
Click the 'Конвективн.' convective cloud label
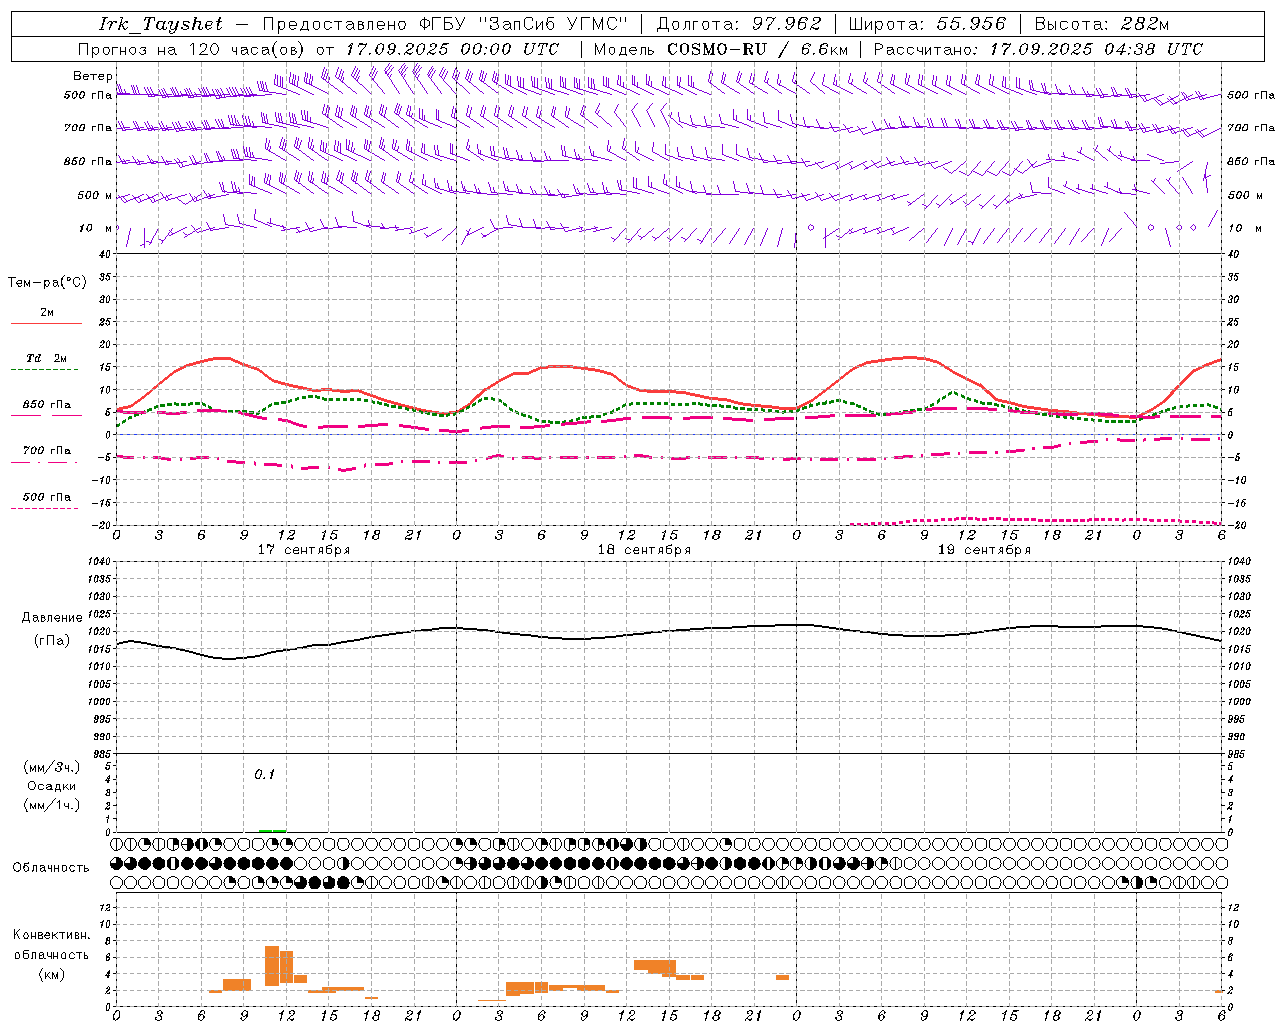tap(52, 935)
